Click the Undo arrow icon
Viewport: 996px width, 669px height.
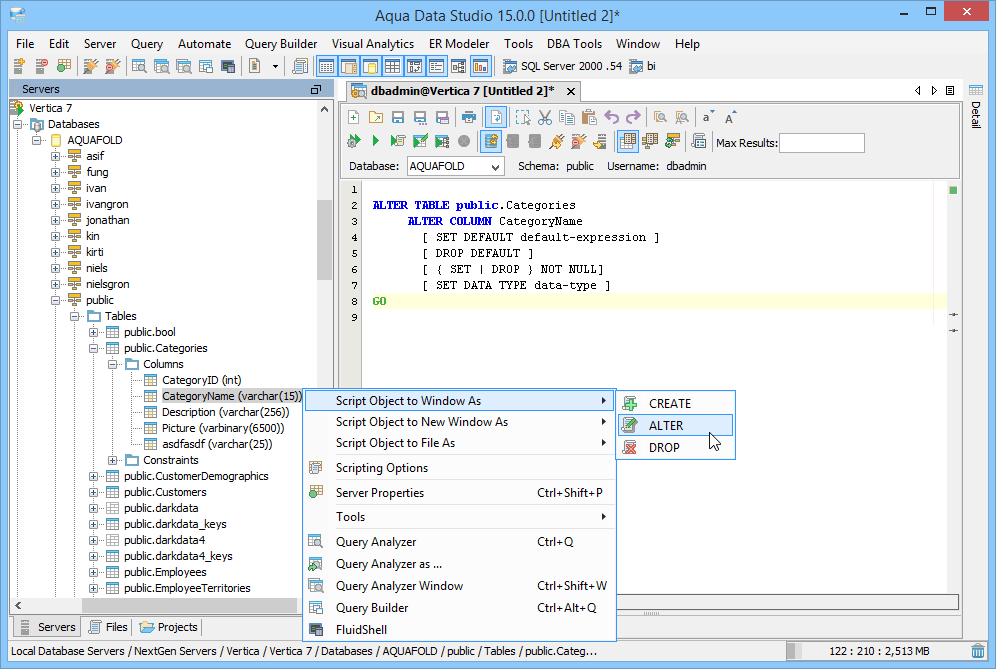tap(611, 118)
